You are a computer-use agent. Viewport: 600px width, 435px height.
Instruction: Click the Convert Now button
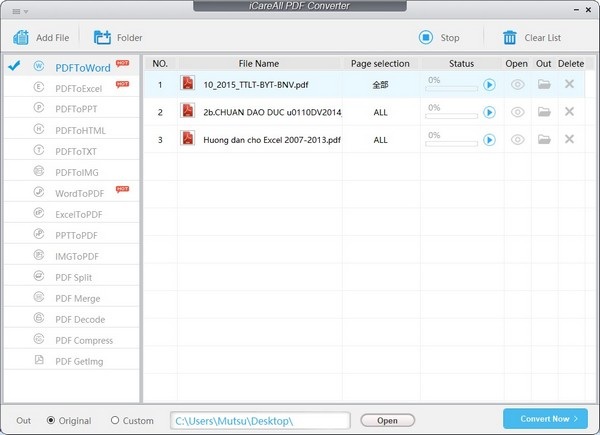pos(545,419)
